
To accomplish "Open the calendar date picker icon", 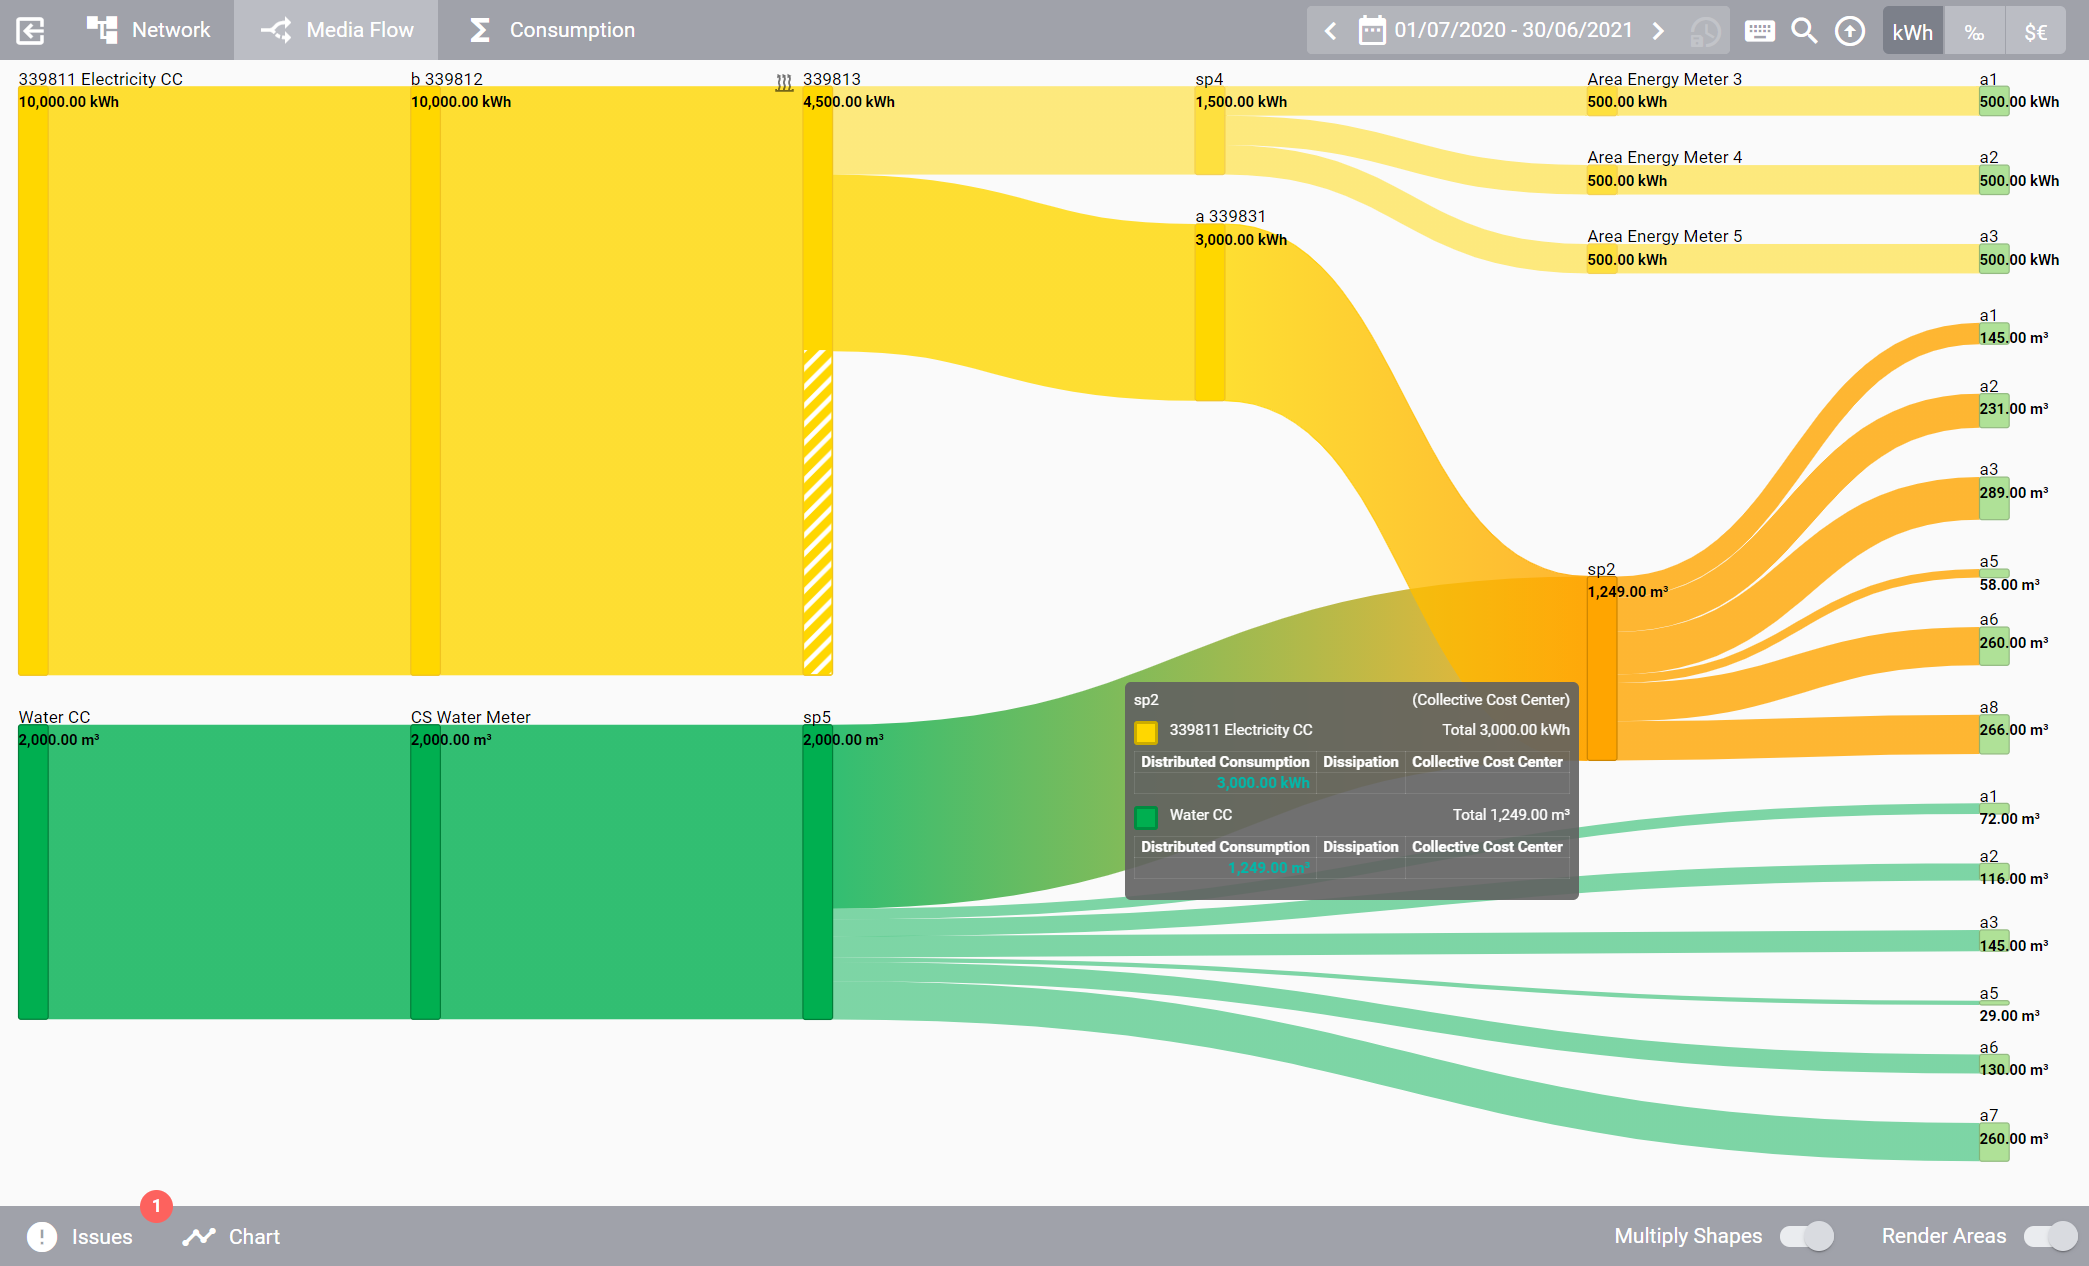I will tap(1372, 30).
